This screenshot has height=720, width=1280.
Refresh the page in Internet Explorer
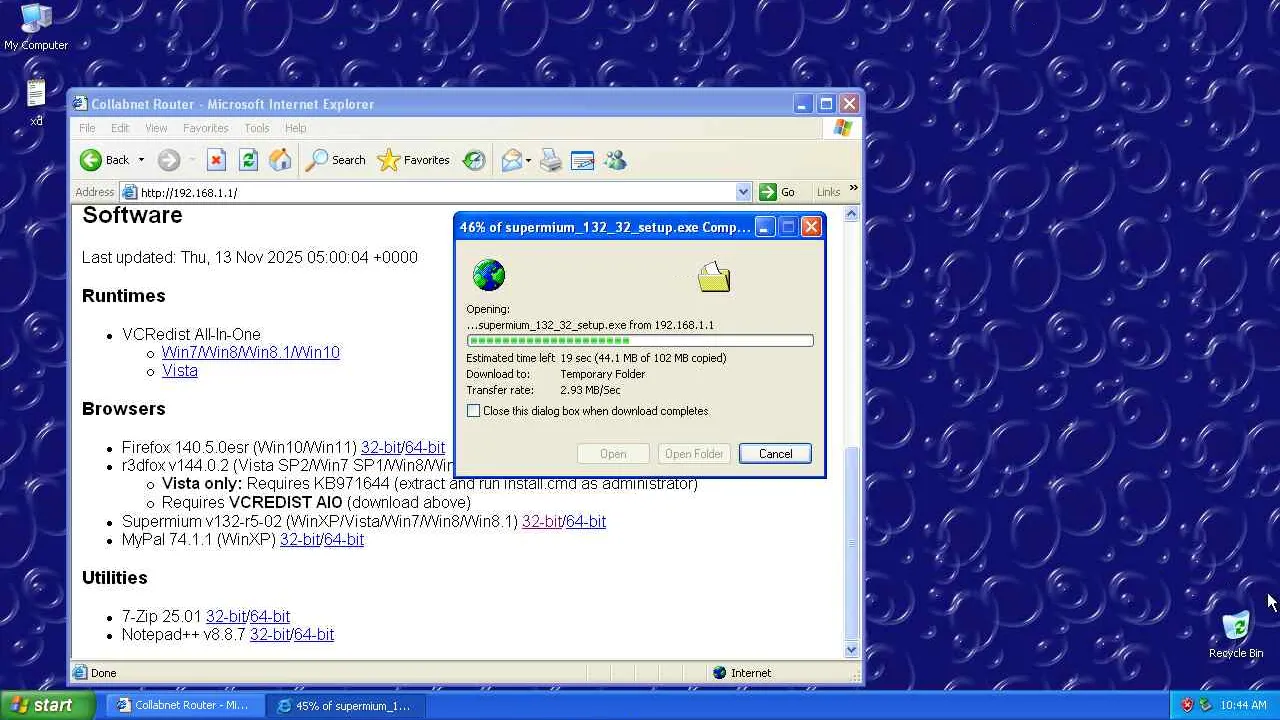tap(248, 160)
